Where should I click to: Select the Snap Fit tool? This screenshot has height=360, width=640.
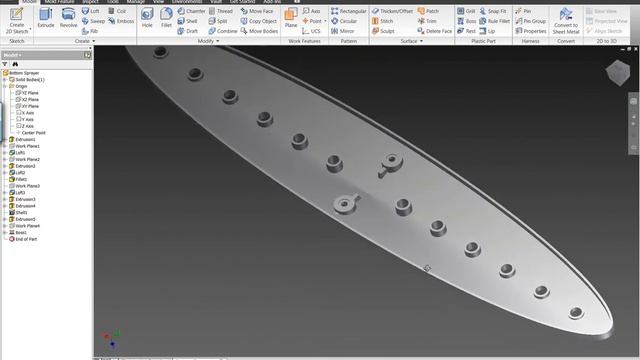coord(493,11)
